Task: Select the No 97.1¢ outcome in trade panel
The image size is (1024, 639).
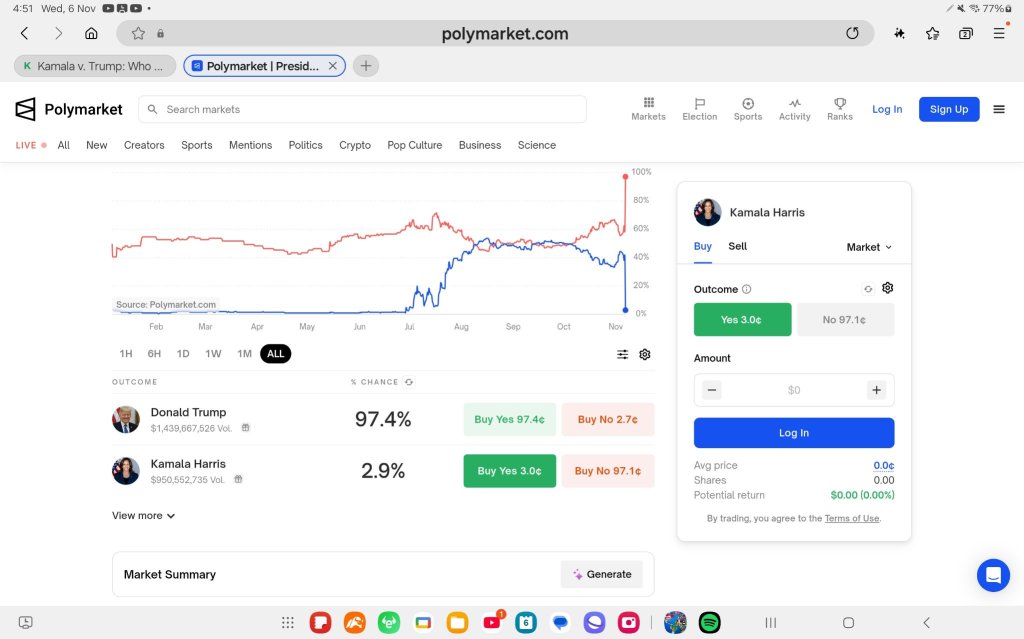Action: 846,320
